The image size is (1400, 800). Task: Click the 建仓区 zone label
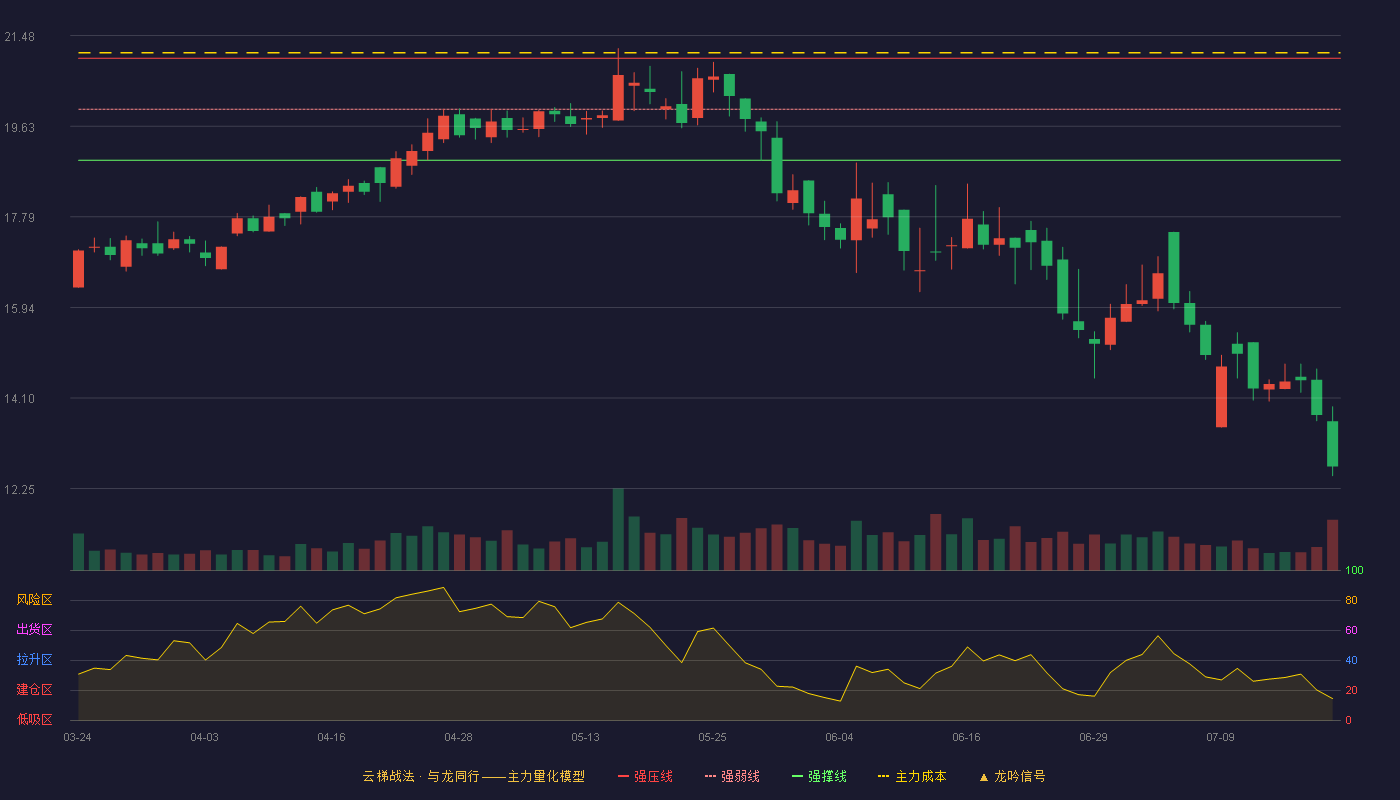coord(34,690)
